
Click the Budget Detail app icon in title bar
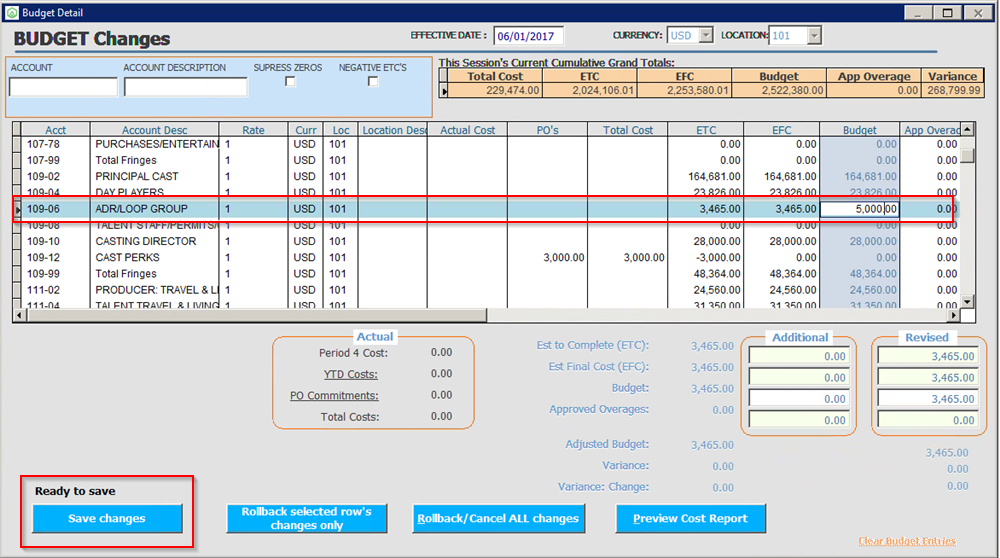click(x=11, y=12)
